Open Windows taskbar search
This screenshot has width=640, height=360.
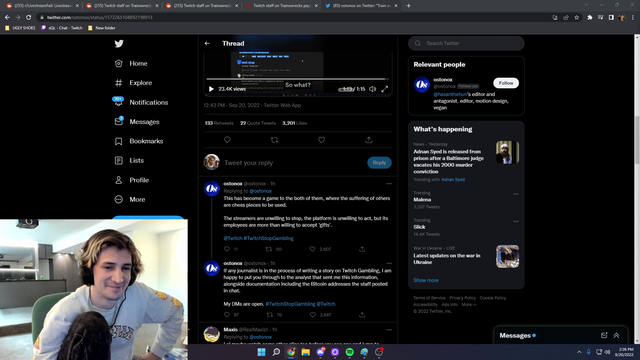point(276,352)
